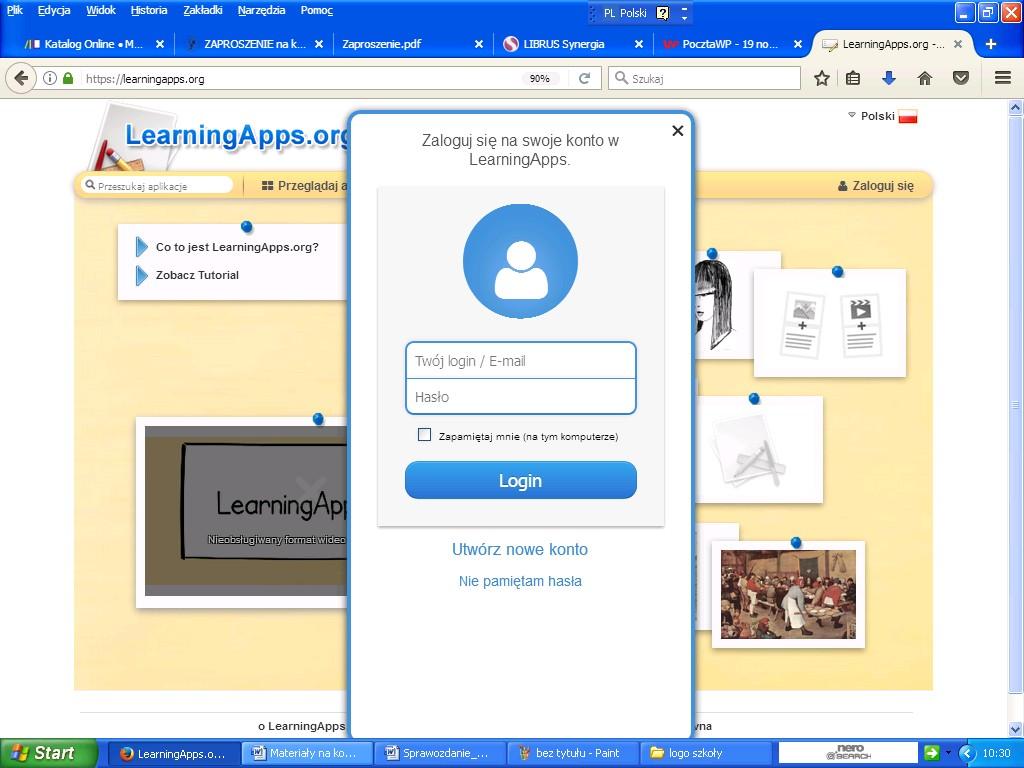Click the Twój login / E-mail field
The width and height of the screenshot is (1024, 768).
[x=520, y=360]
